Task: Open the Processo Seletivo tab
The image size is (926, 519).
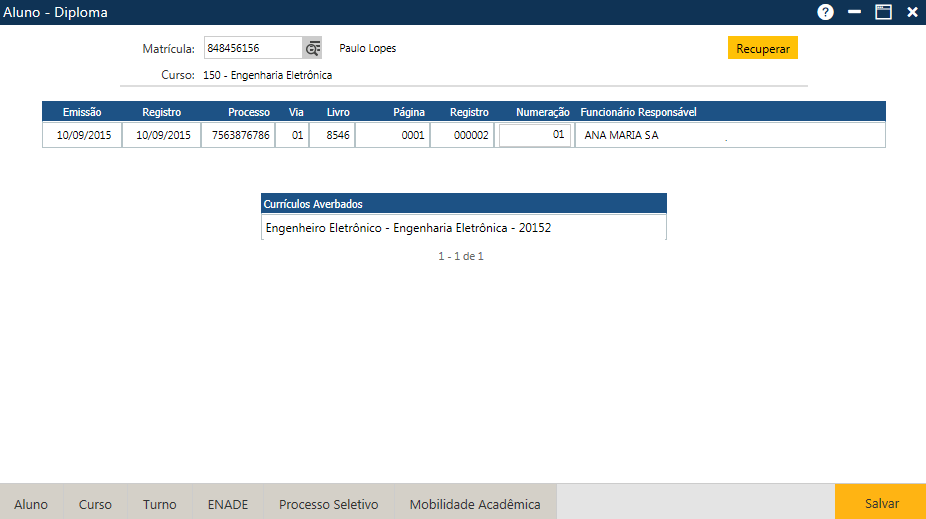Action: (x=328, y=504)
